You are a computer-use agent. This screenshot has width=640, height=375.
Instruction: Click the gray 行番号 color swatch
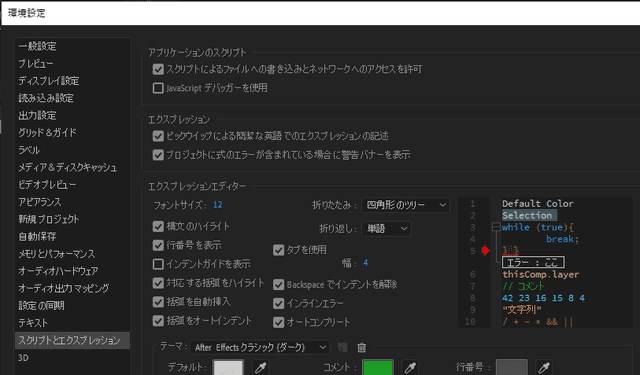pyautogui.click(x=511, y=367)
